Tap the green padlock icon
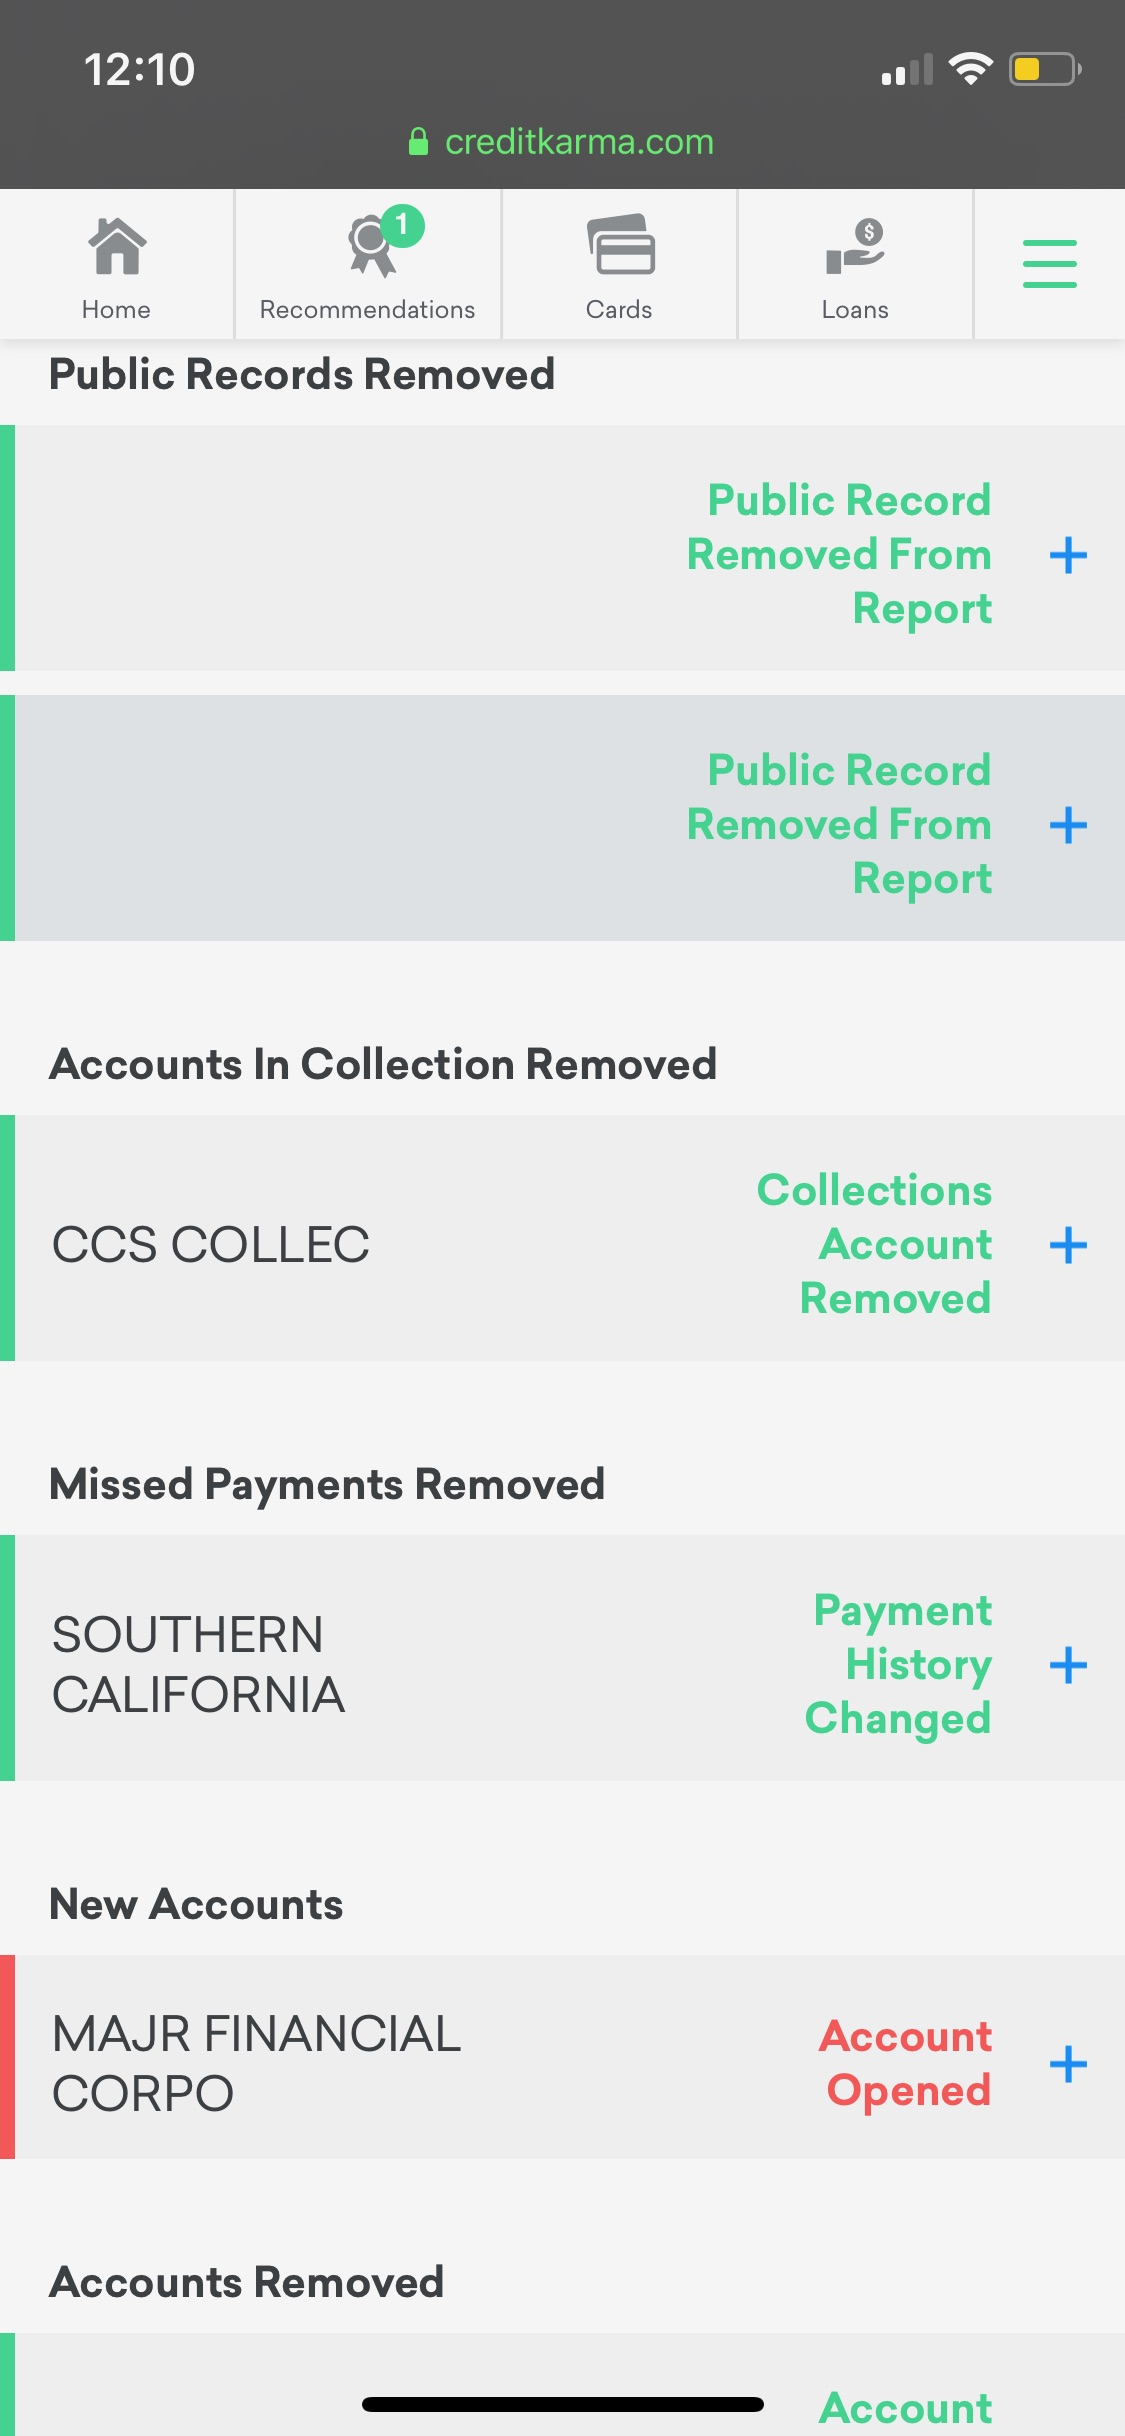1125x2436 pixels. (419, 142)
